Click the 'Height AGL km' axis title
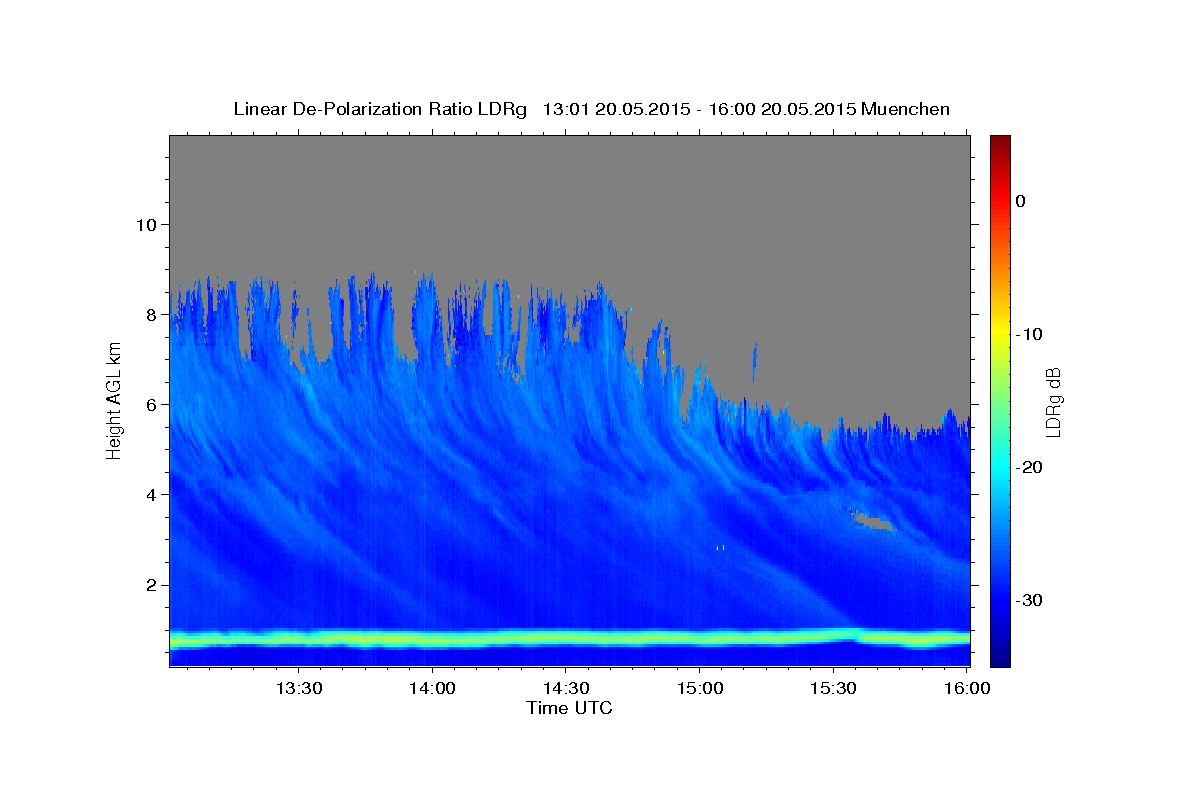 point(115,400)
